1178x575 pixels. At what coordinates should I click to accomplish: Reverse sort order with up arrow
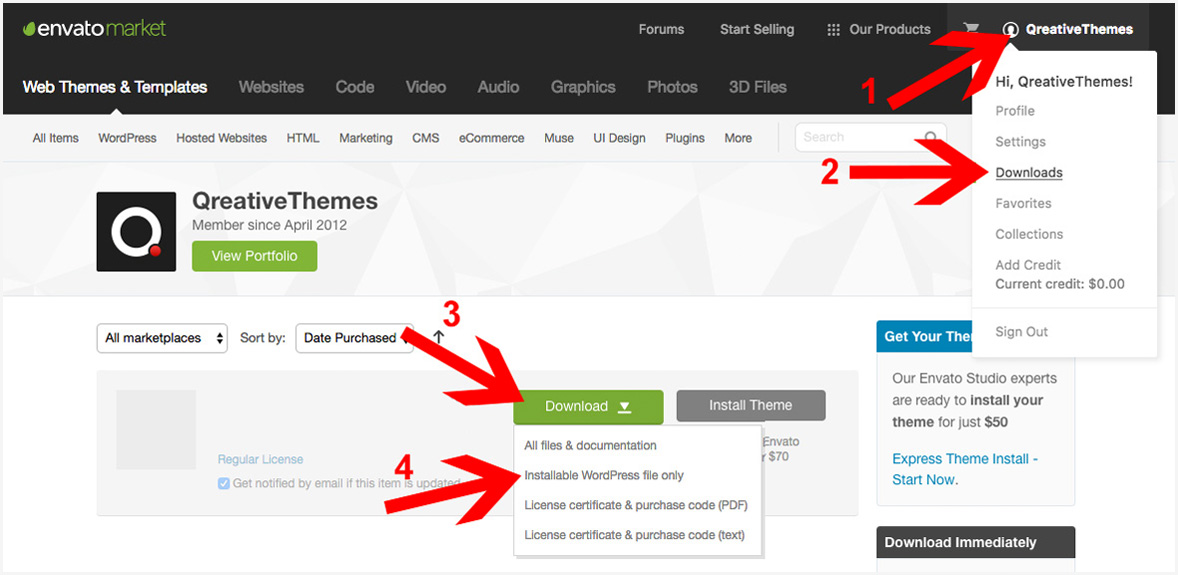[x=439, y=337]
